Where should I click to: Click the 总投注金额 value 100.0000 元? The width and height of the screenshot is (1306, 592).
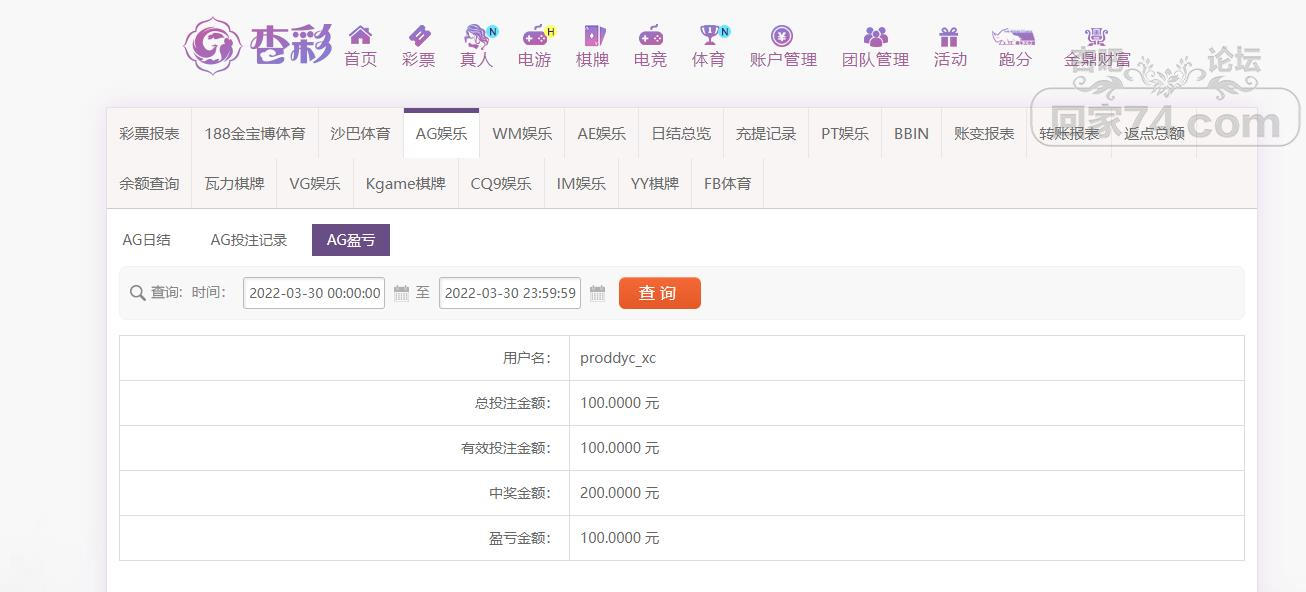(620, 403)
